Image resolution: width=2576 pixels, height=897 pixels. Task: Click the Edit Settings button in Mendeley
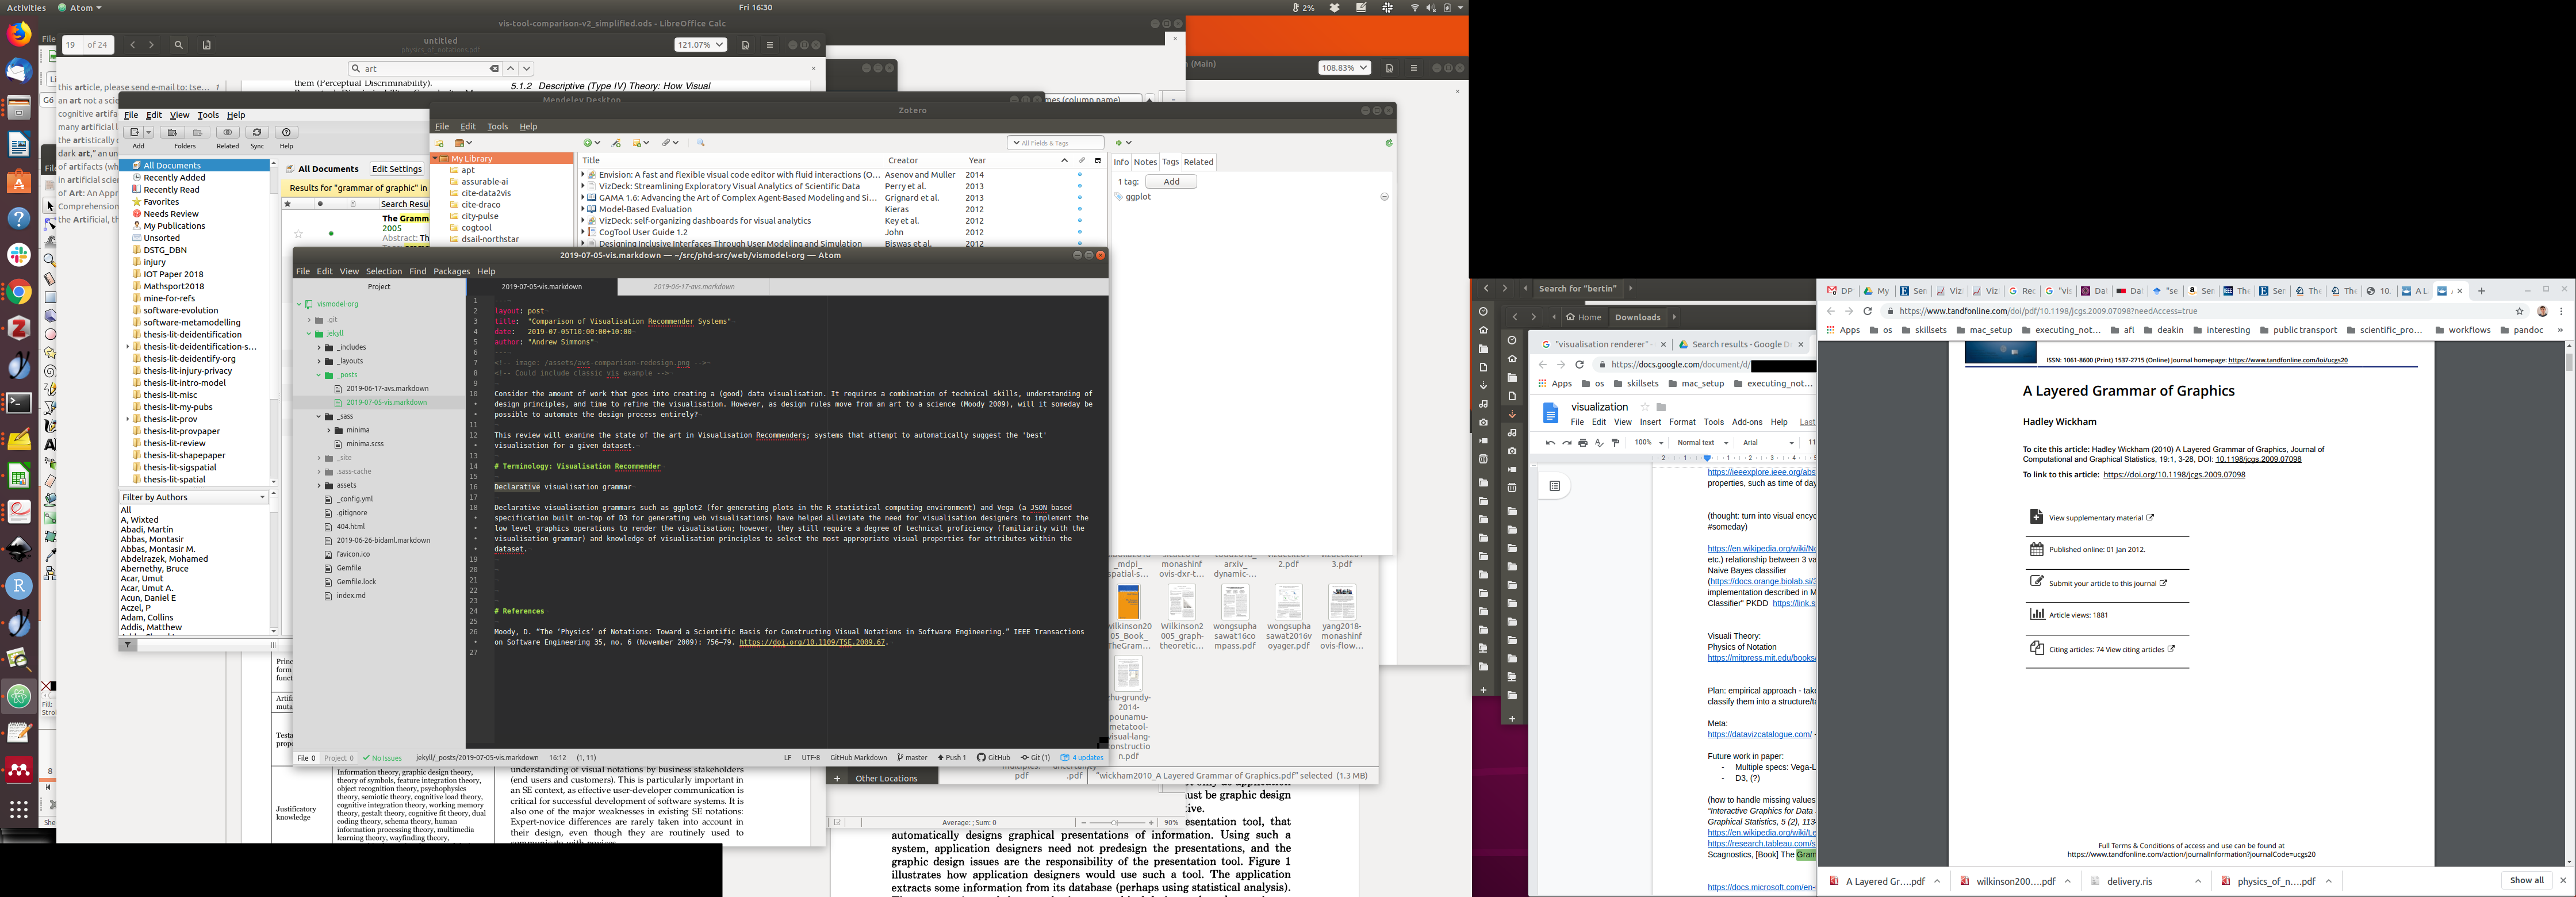click(x=397, y=169)
